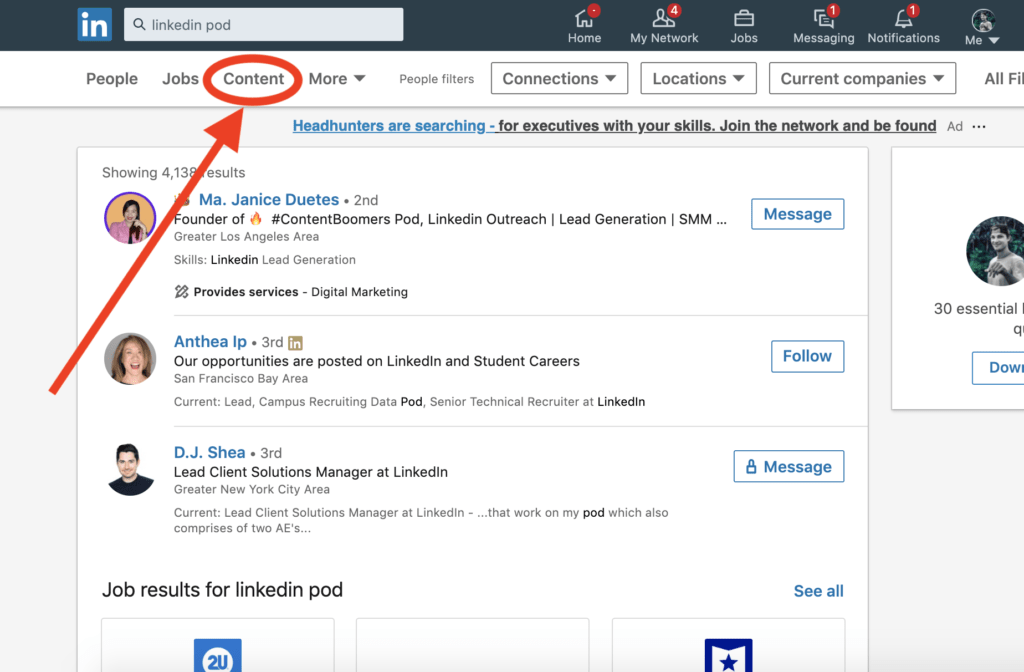Click the Headhunters are searching ad link
Viewport: 1024px width, 672px height.
coord(614,125)
